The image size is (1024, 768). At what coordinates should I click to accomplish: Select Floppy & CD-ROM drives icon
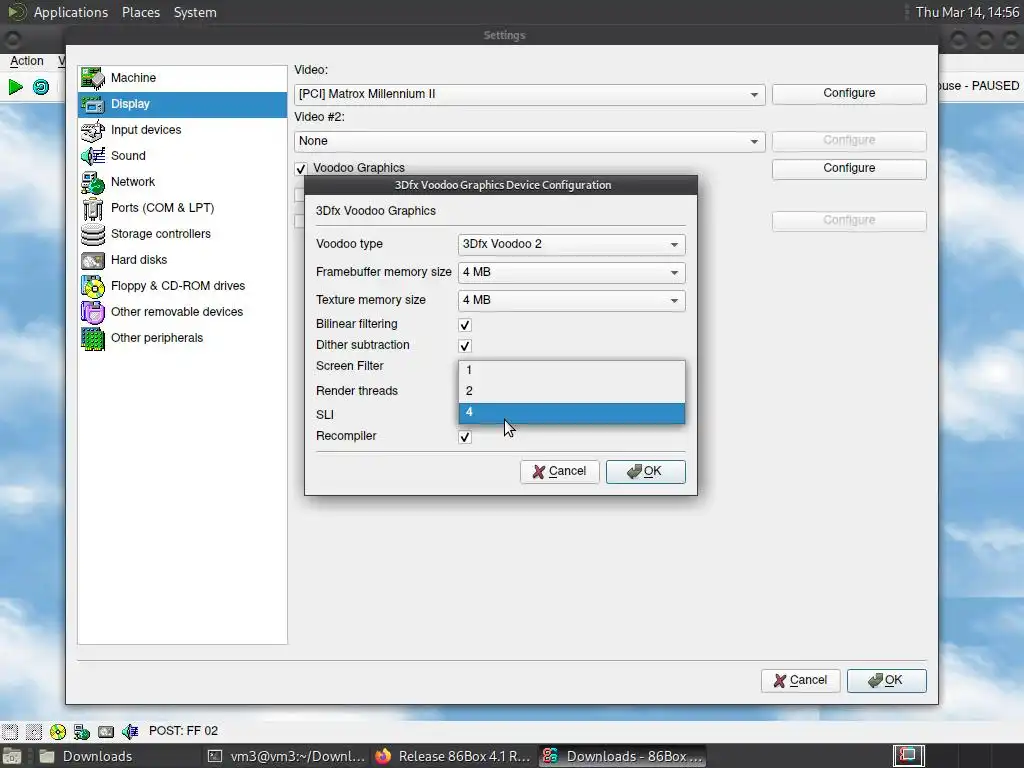pos(93,287)
